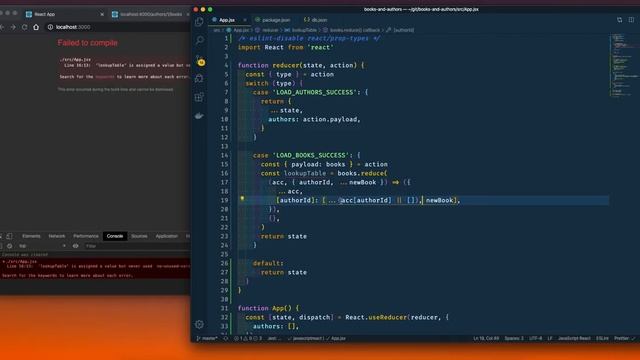
Task: Open the Manage gear in VS Code
Action: (x=199, y=324)
